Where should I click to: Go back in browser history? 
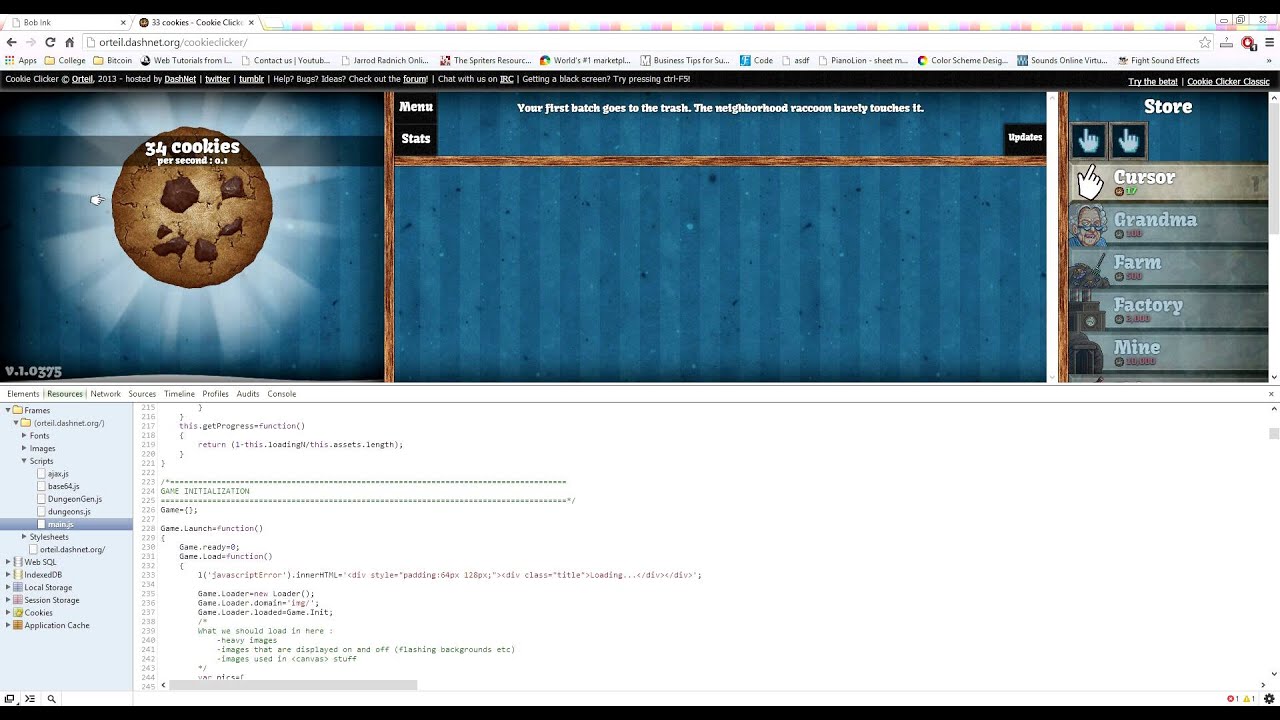coord(11,42)
